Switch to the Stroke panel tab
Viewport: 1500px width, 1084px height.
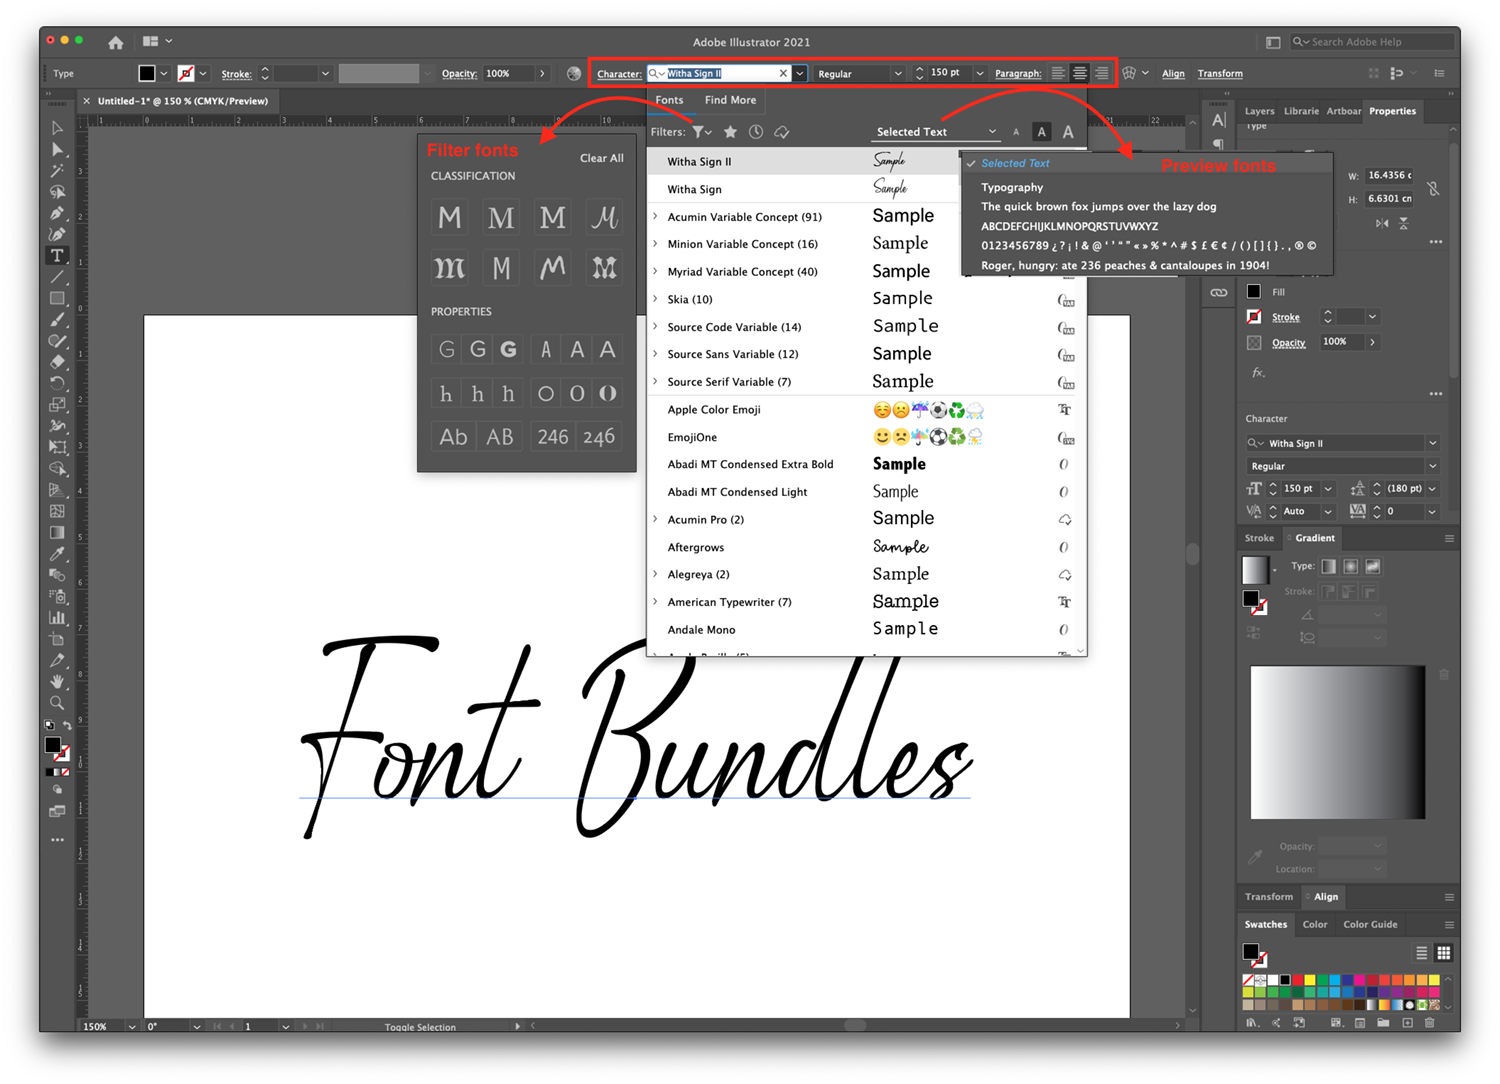click(x=1258, y=538)
